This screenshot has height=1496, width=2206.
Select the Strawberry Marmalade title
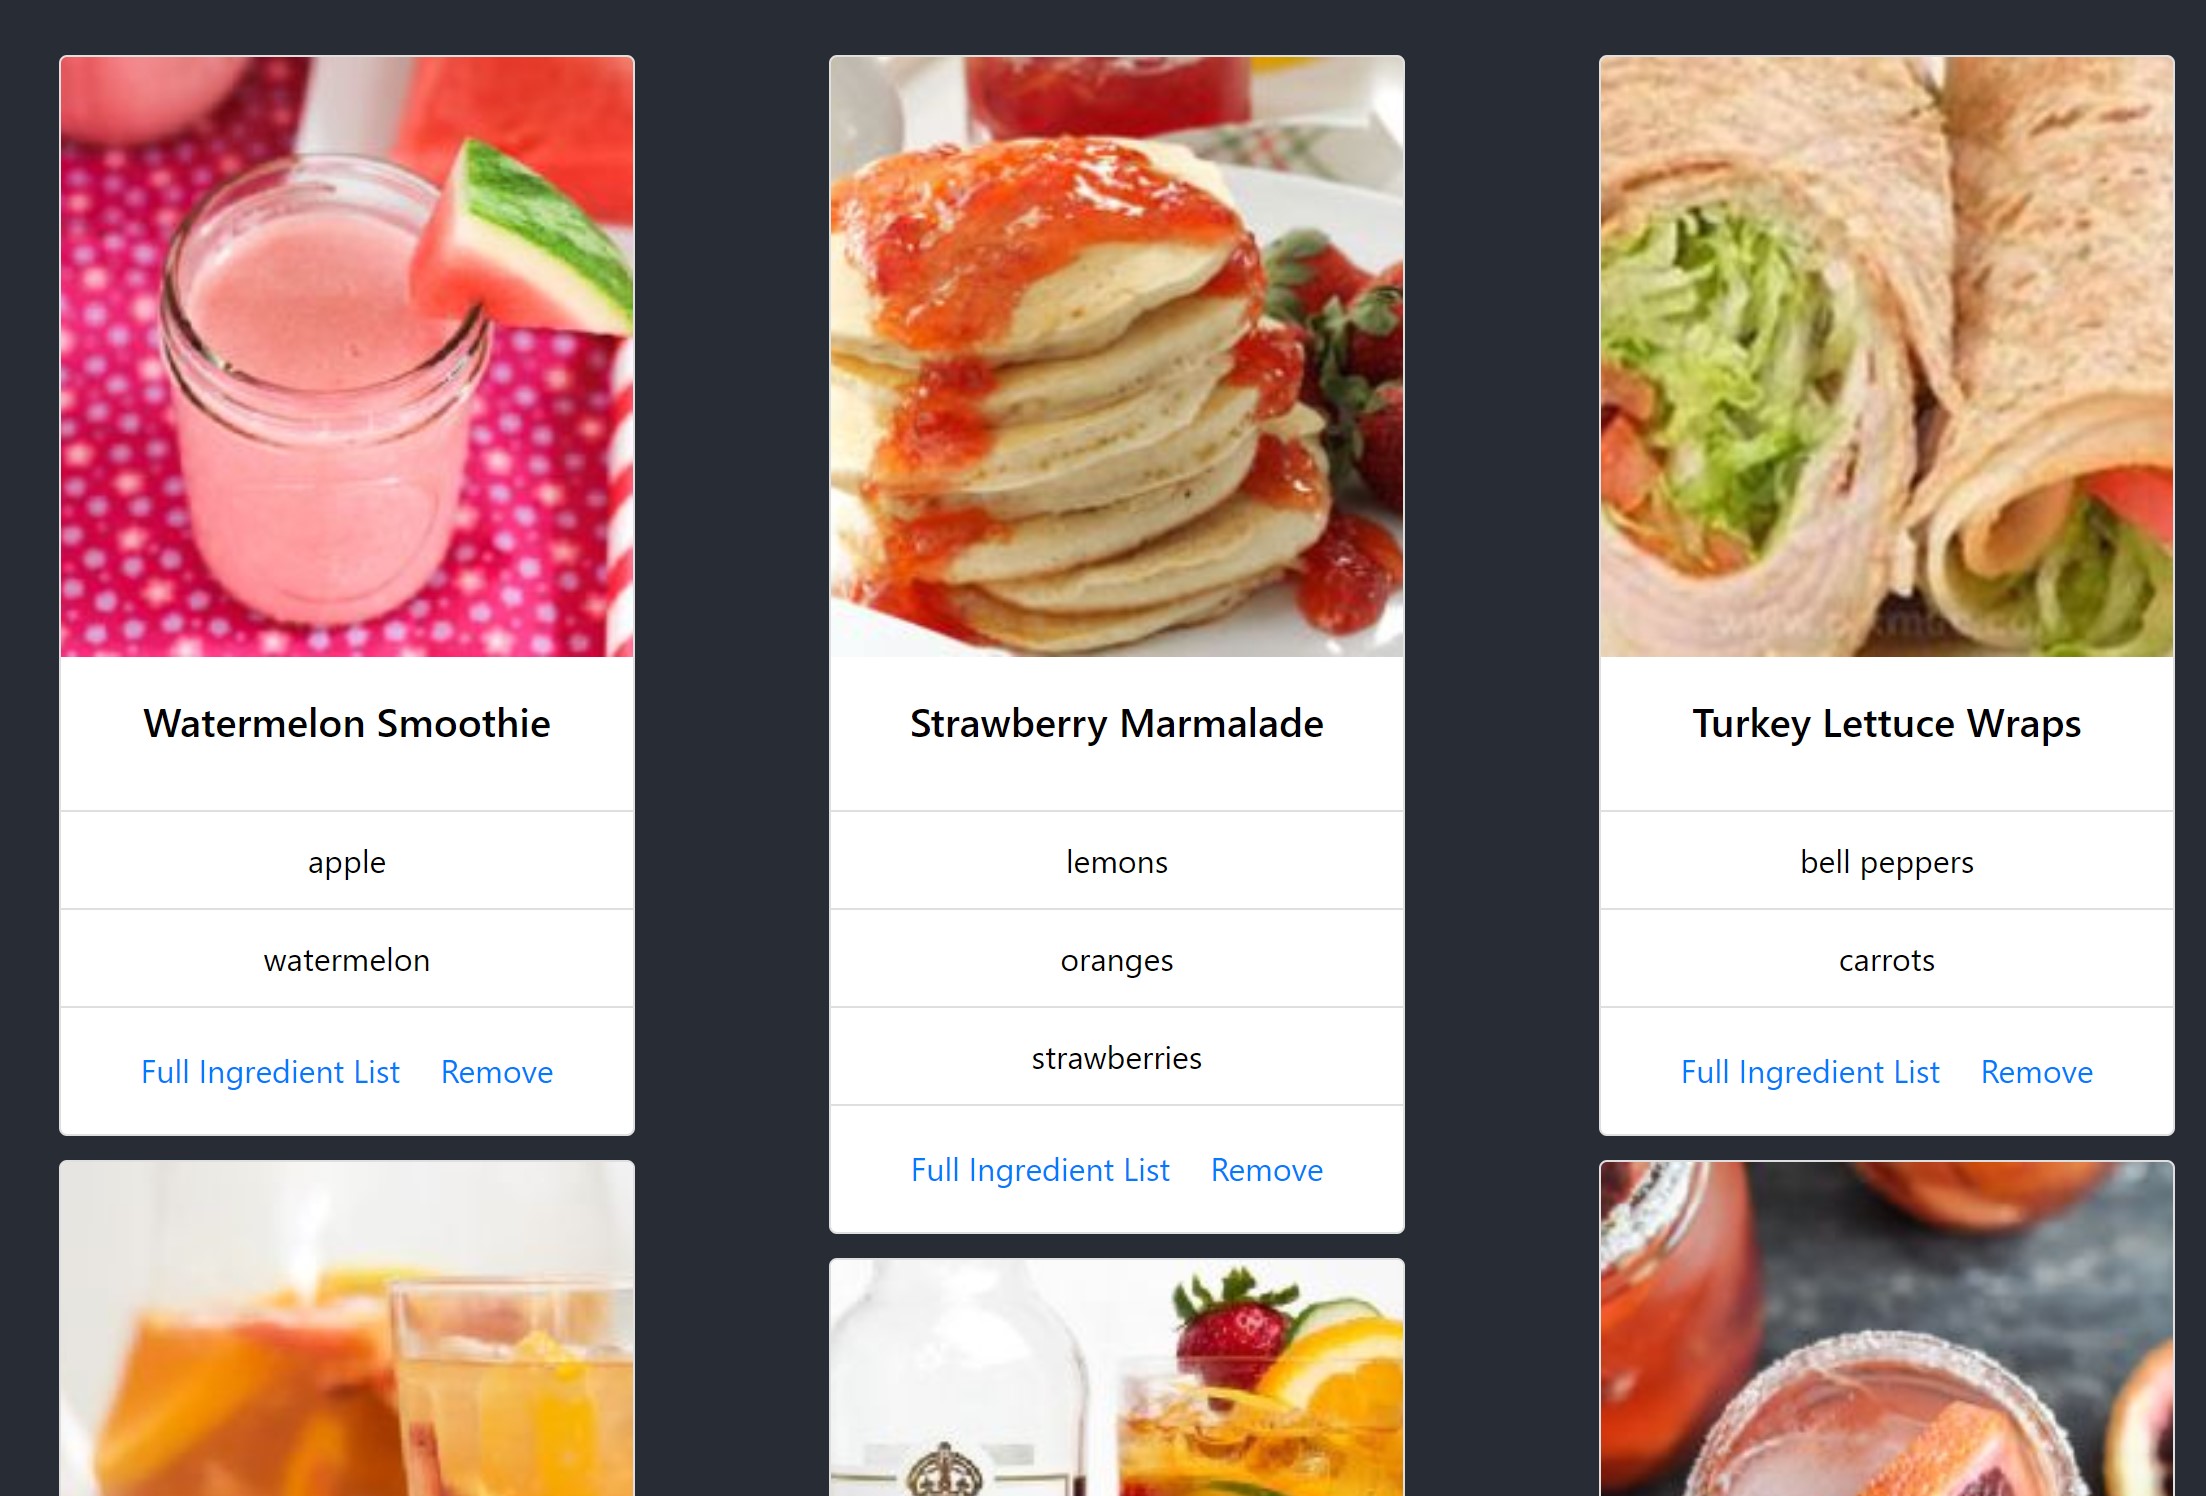[1117, 723]
